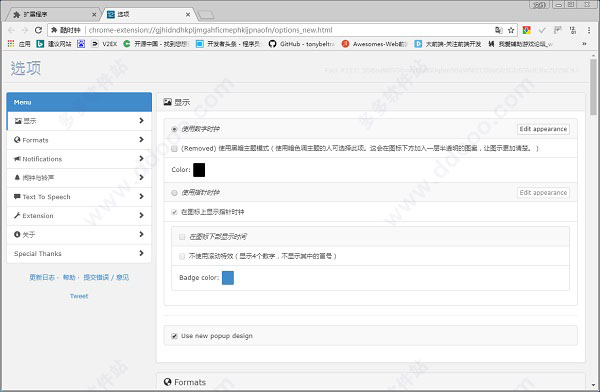Click the translate icon in the address bar
600x392 pixels.
point(499,30)
